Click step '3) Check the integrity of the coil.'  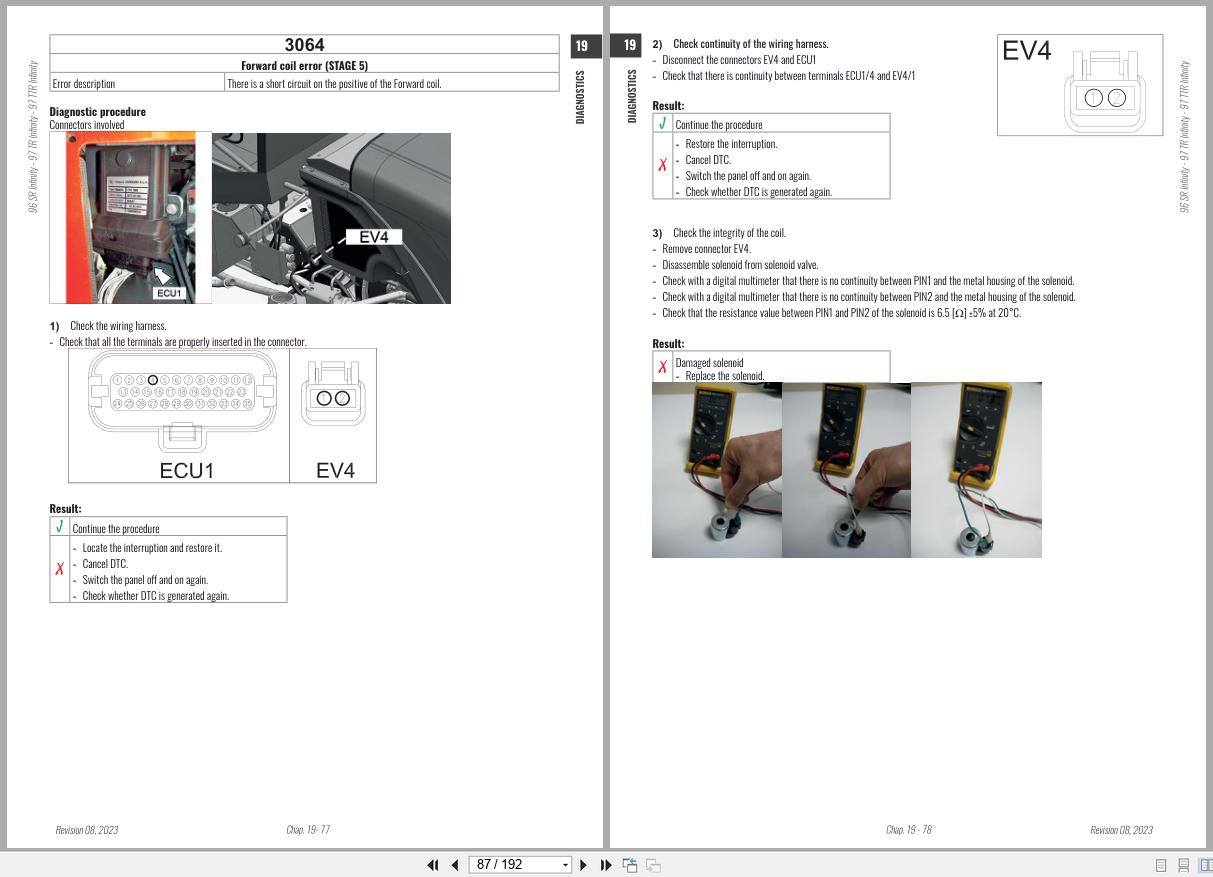click(x=719, y=233)
